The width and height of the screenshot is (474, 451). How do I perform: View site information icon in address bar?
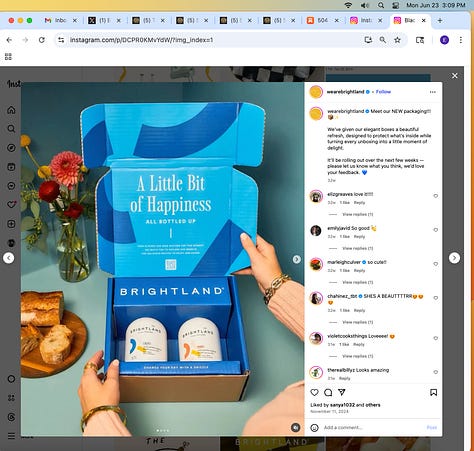(x=61, y=40)
